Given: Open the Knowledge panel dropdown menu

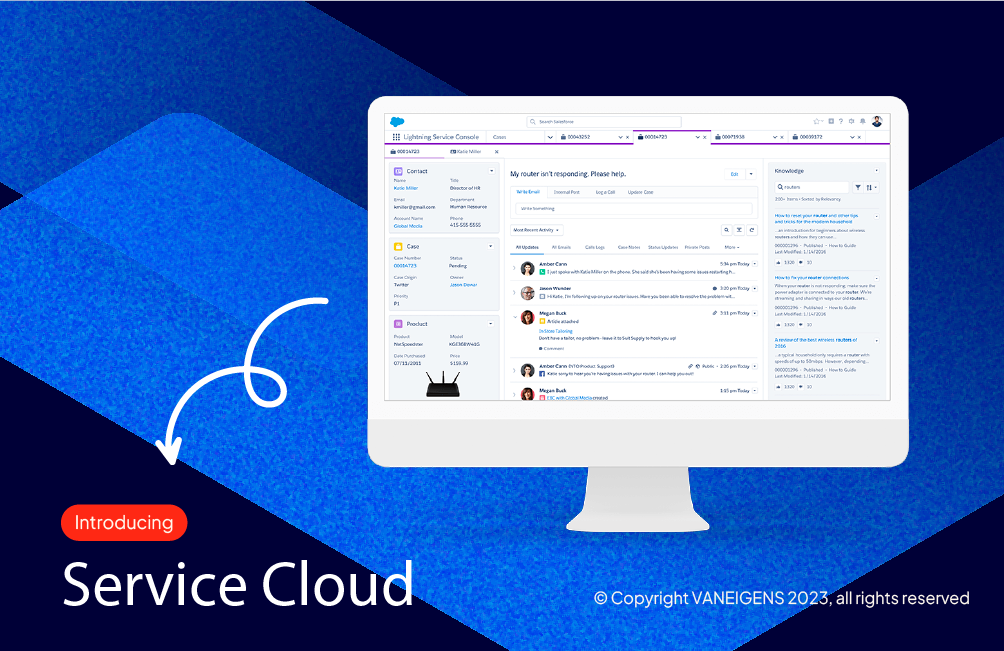Looking at the screenshot, I should pos(877,171).
